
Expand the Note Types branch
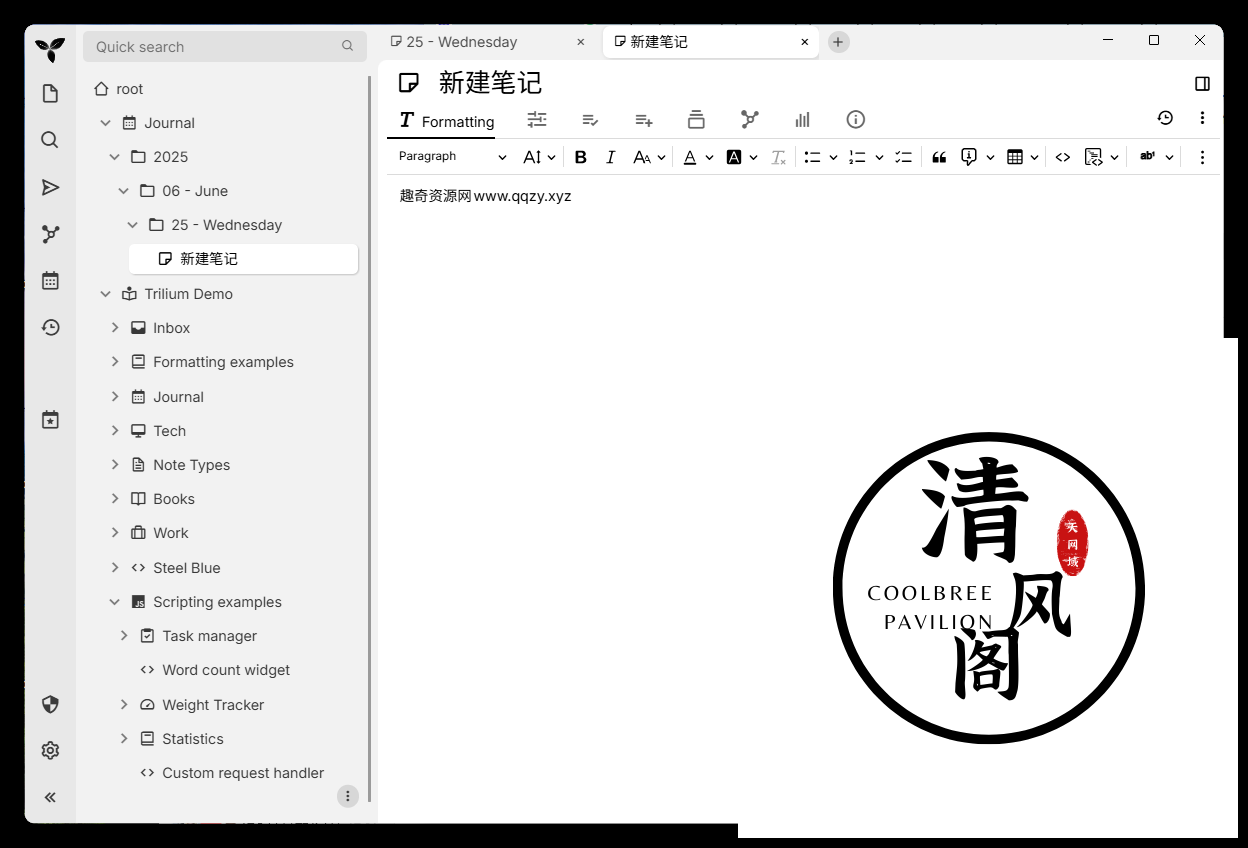coord(115,465)
